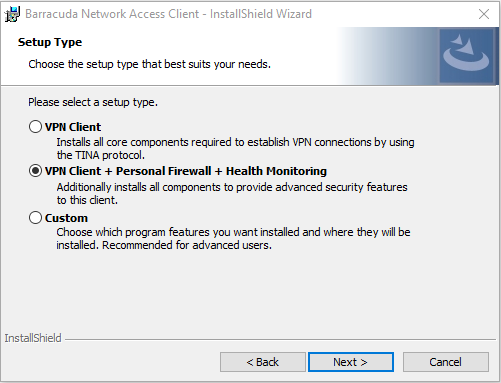Image resolution: width=501 pixels, height=383 pixels.
Task: Click the window title "Barracuda Network Access Client"
Action: [112, 14]
